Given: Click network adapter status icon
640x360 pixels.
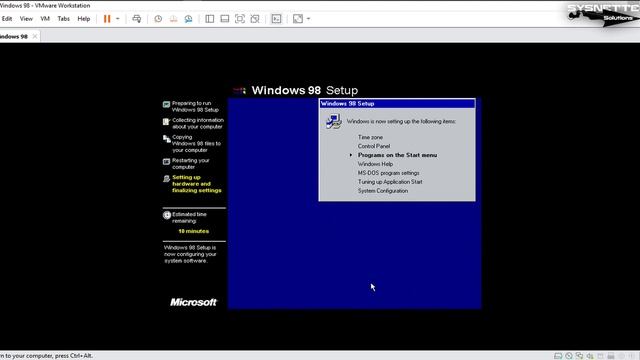Looking at the screenshot, I should 579,356.
